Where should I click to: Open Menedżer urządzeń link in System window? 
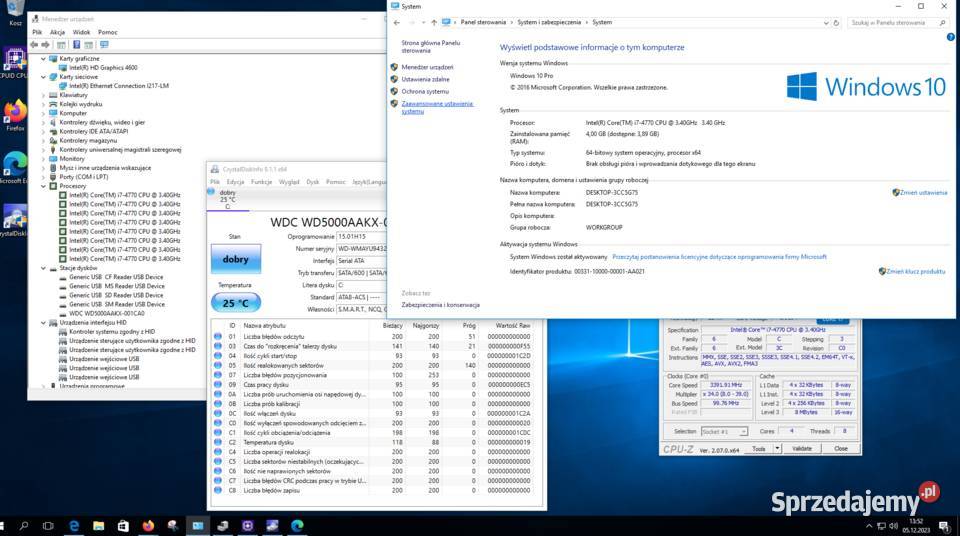[427, 67]
